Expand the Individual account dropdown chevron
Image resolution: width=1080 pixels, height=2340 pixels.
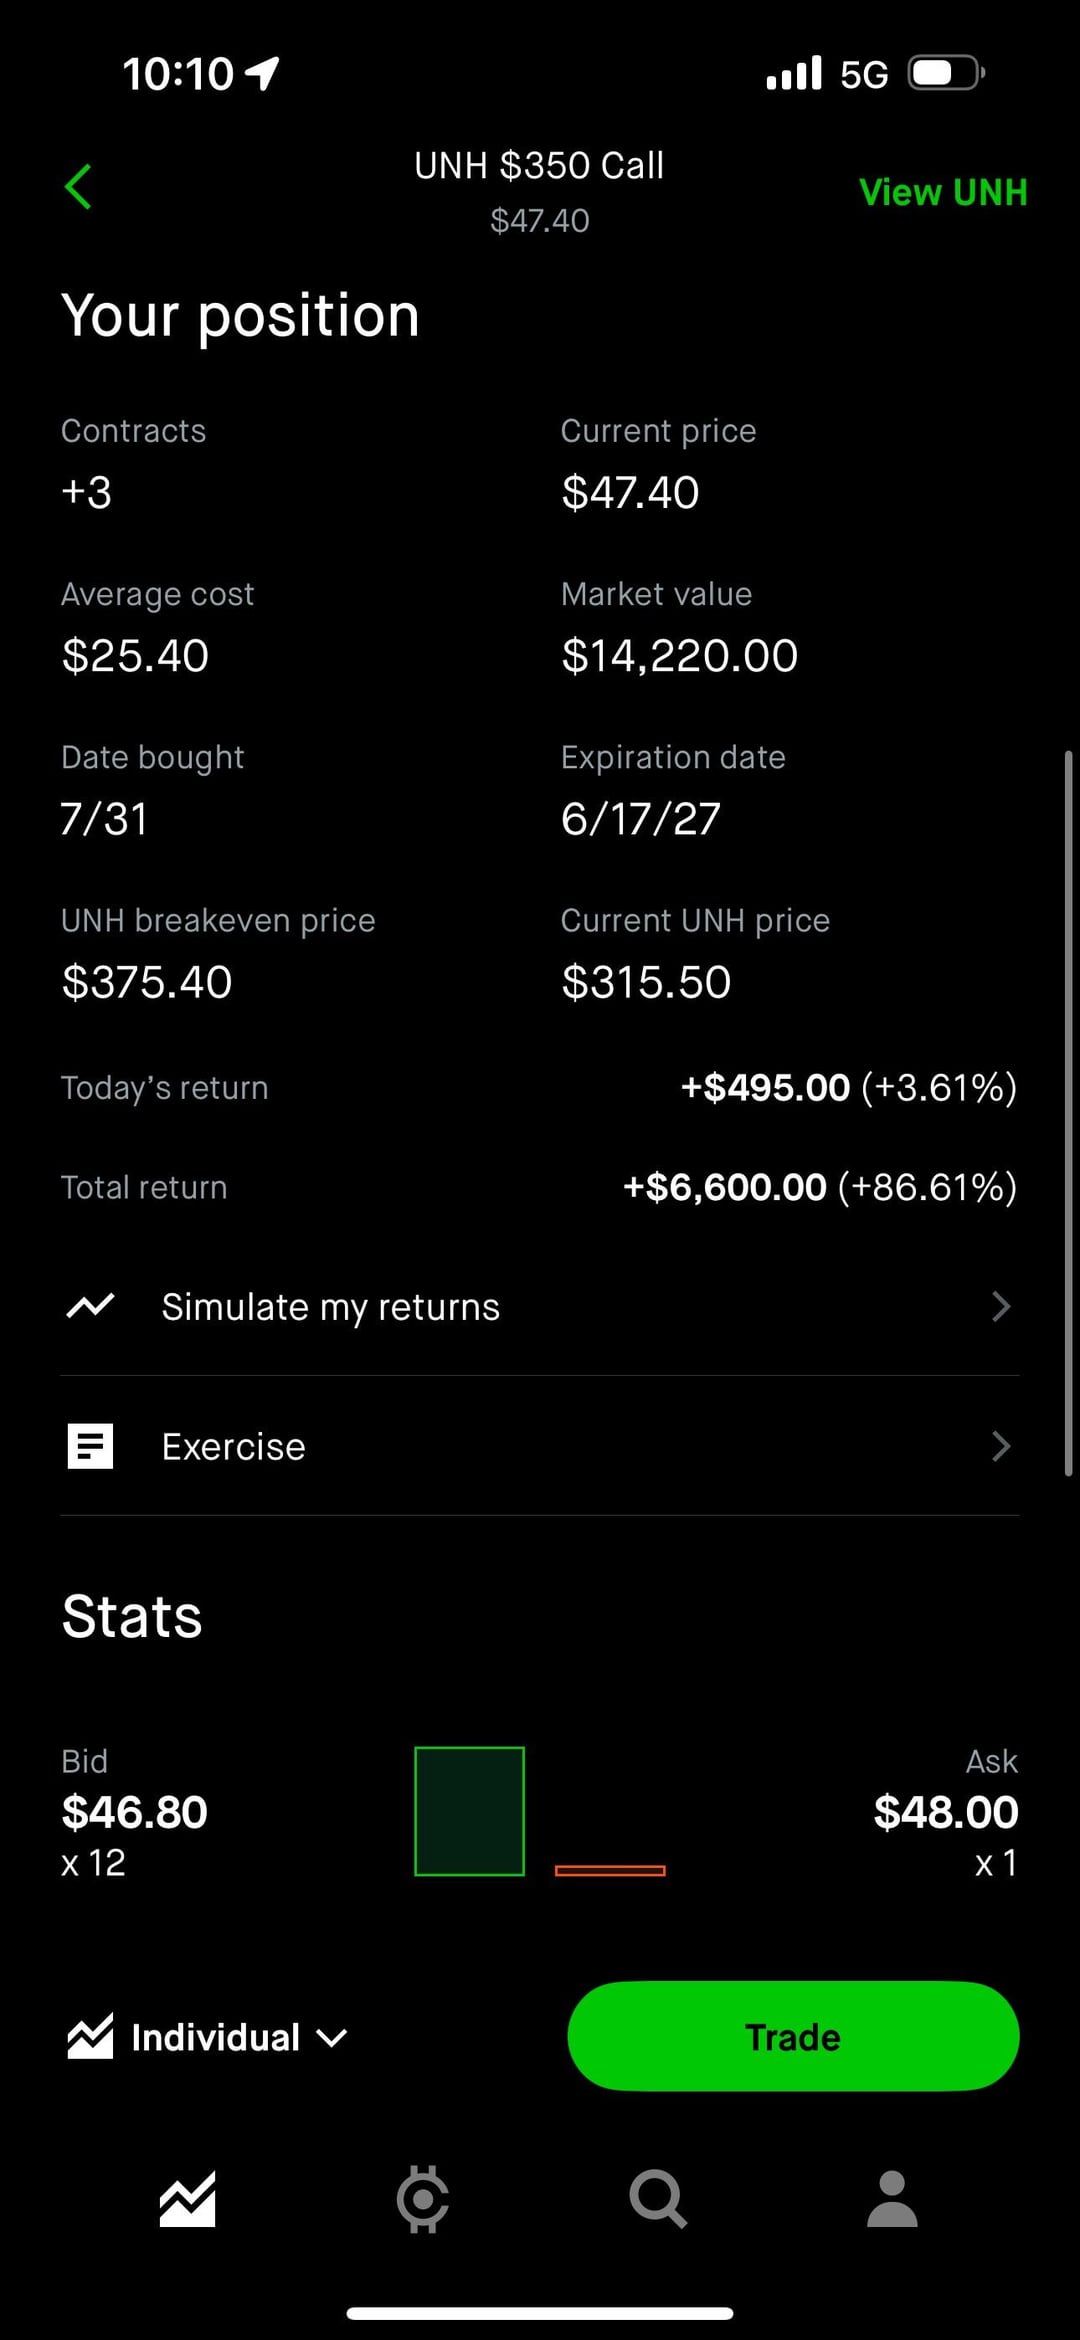(x=331, y=2038)
